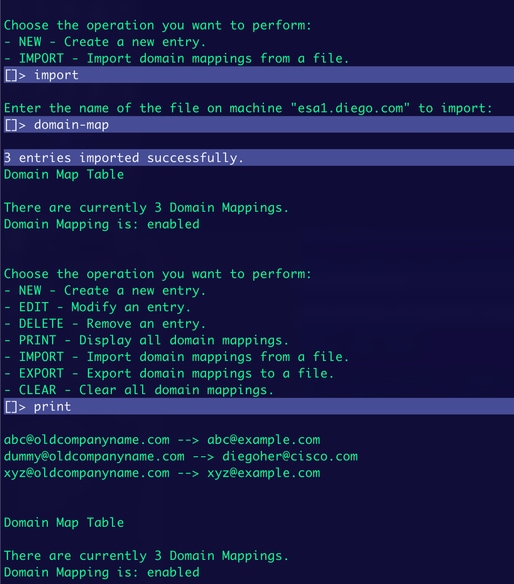Click the diegoher@cisco.com address
The height and width of the screenshot is (584, 514).
[290, 456]
